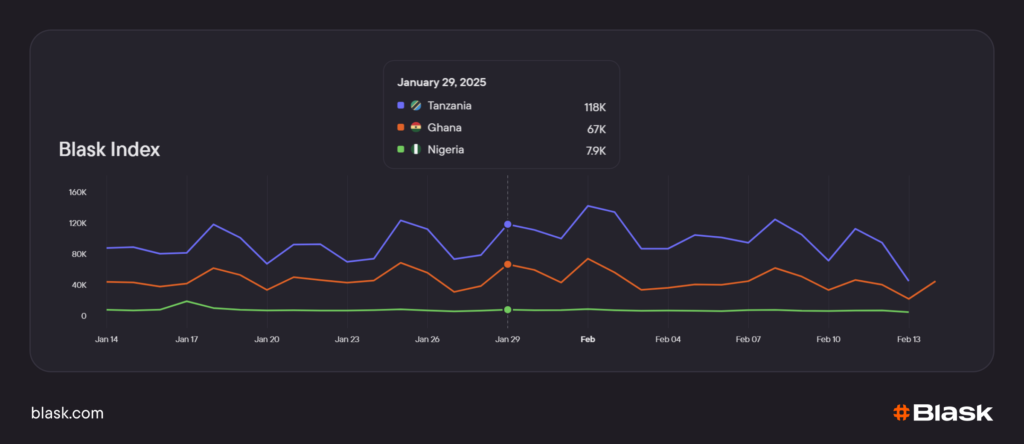This screenshot has width=1024, height=444.
Task: Click the orange Ghana legend swatch
Action: [401, 128]
